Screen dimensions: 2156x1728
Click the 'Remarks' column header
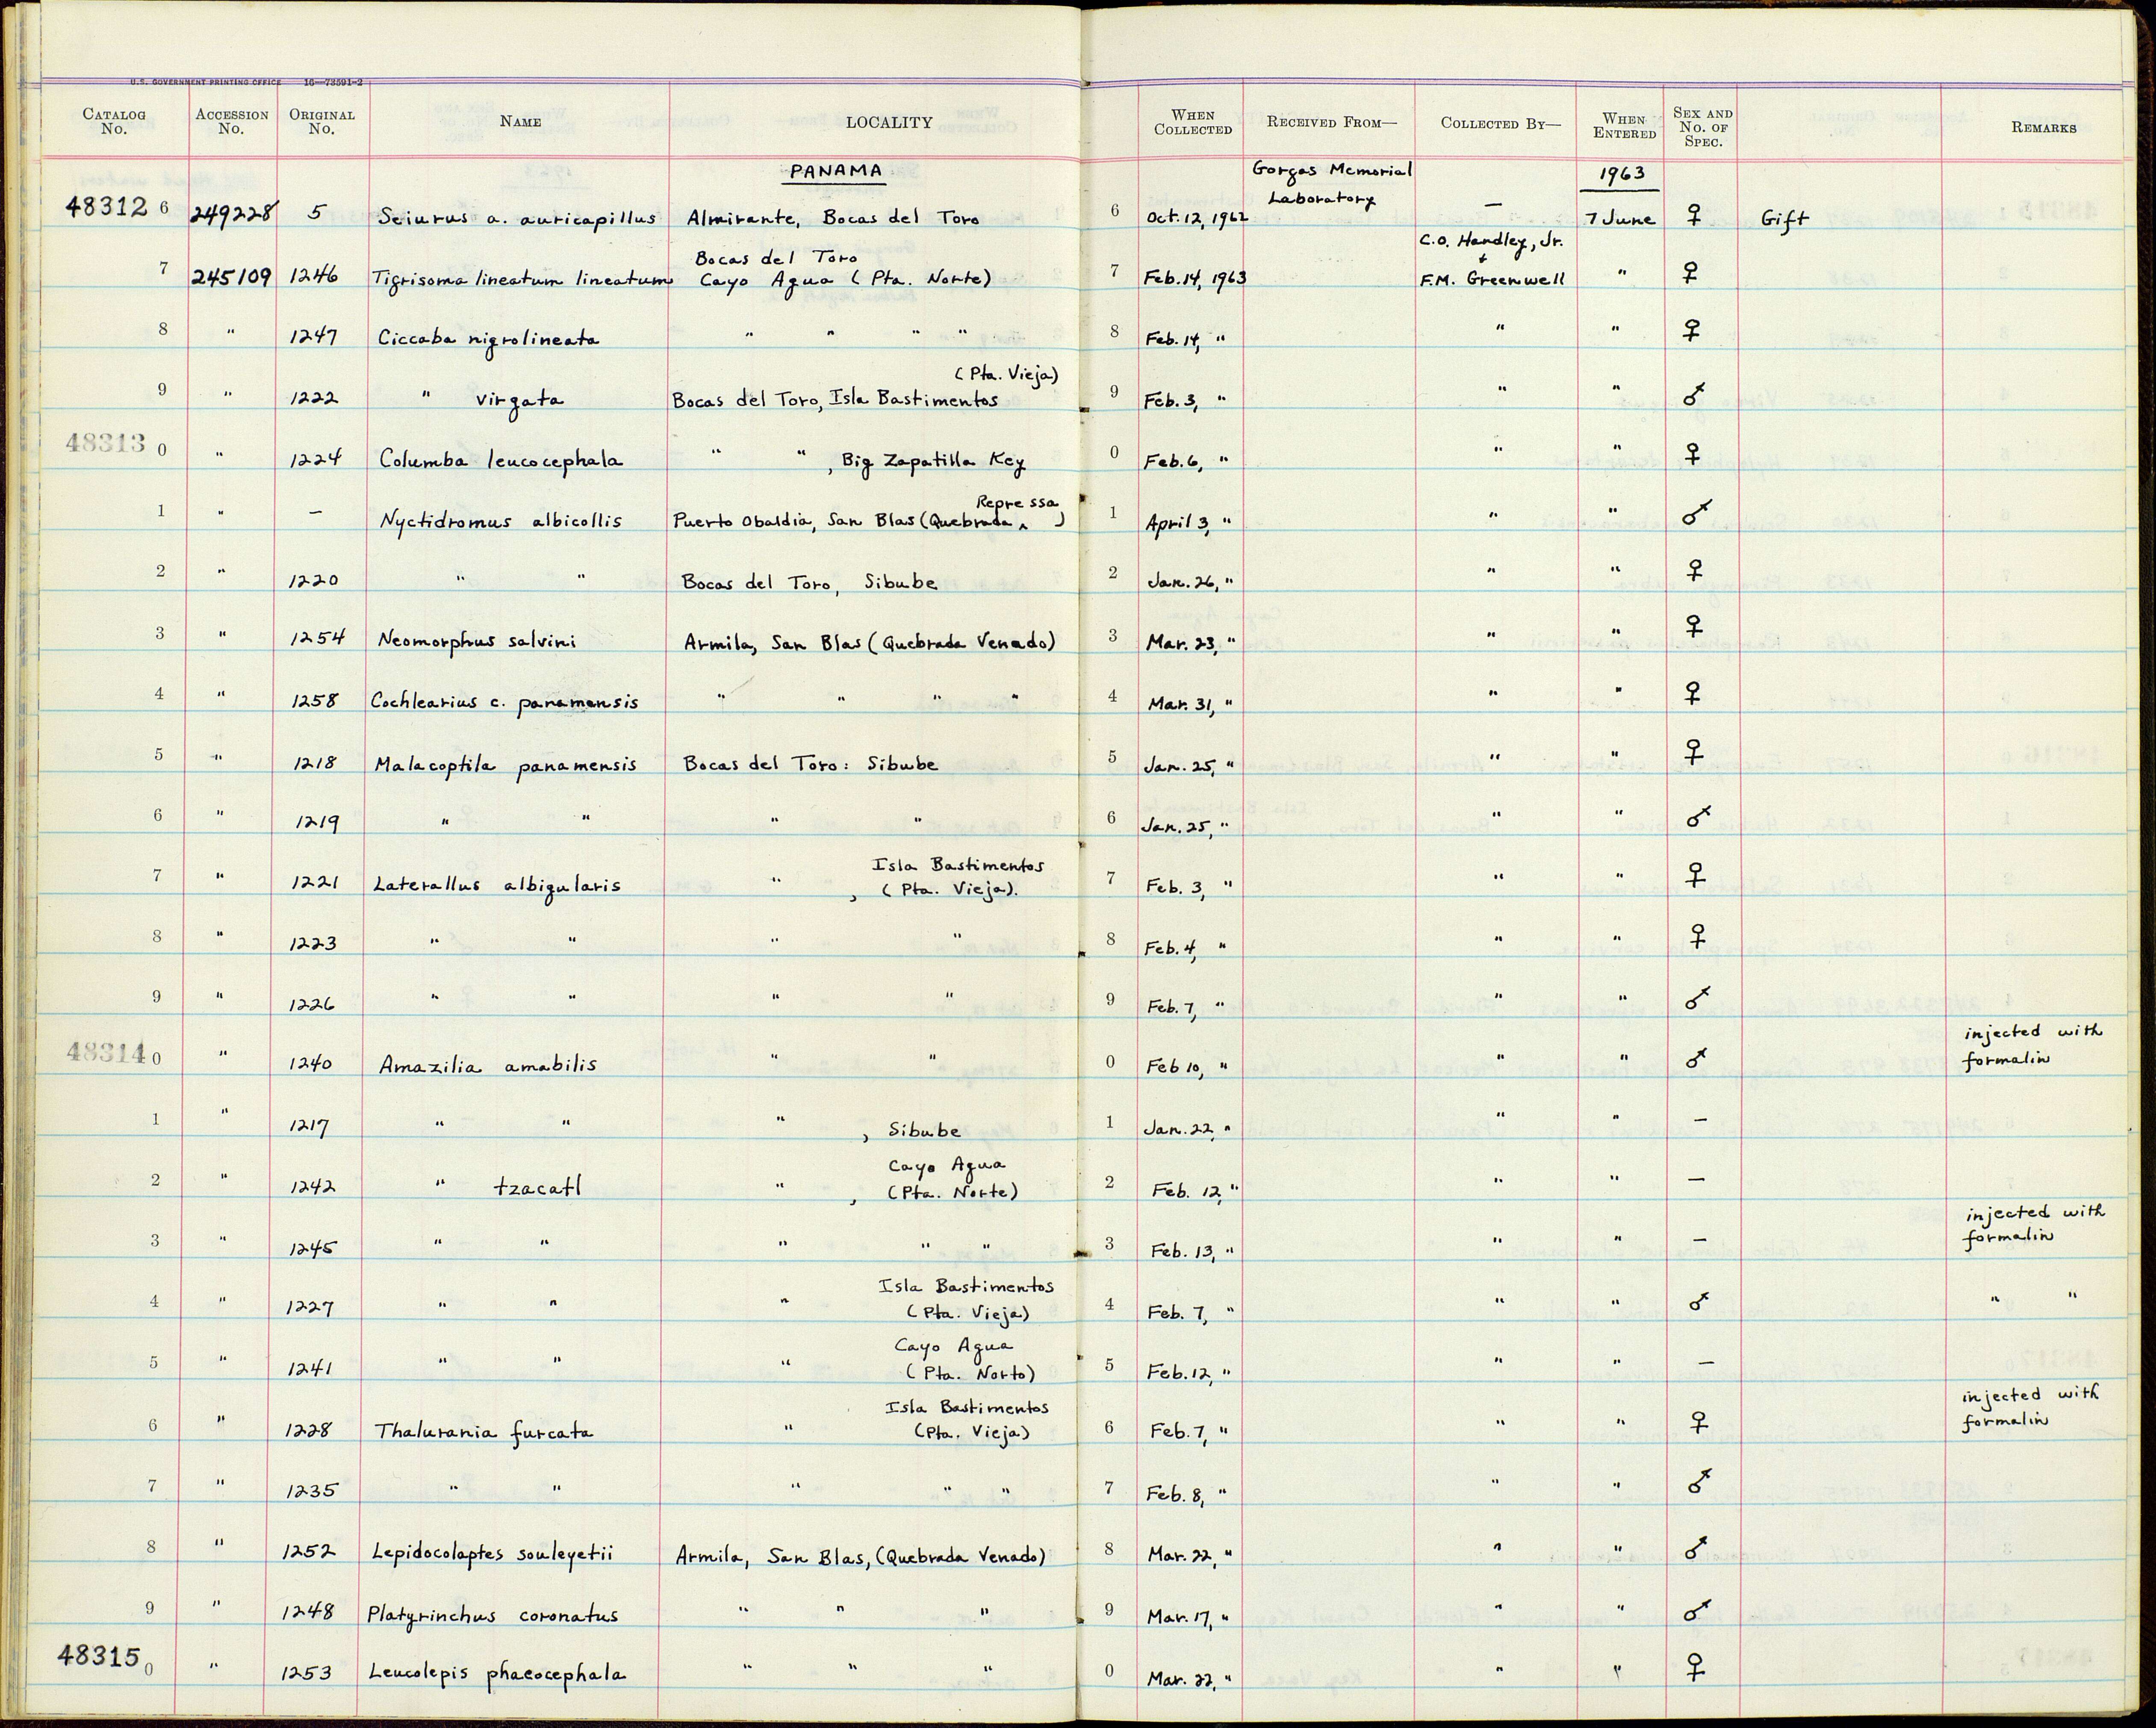click(2044, 127)
